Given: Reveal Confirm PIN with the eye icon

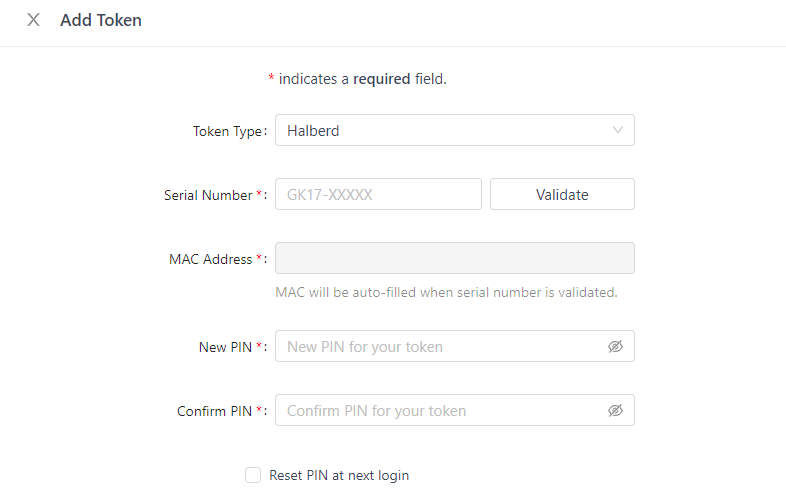Looking at the screenshot, I should pyautogui.click(x=615, y=411).
